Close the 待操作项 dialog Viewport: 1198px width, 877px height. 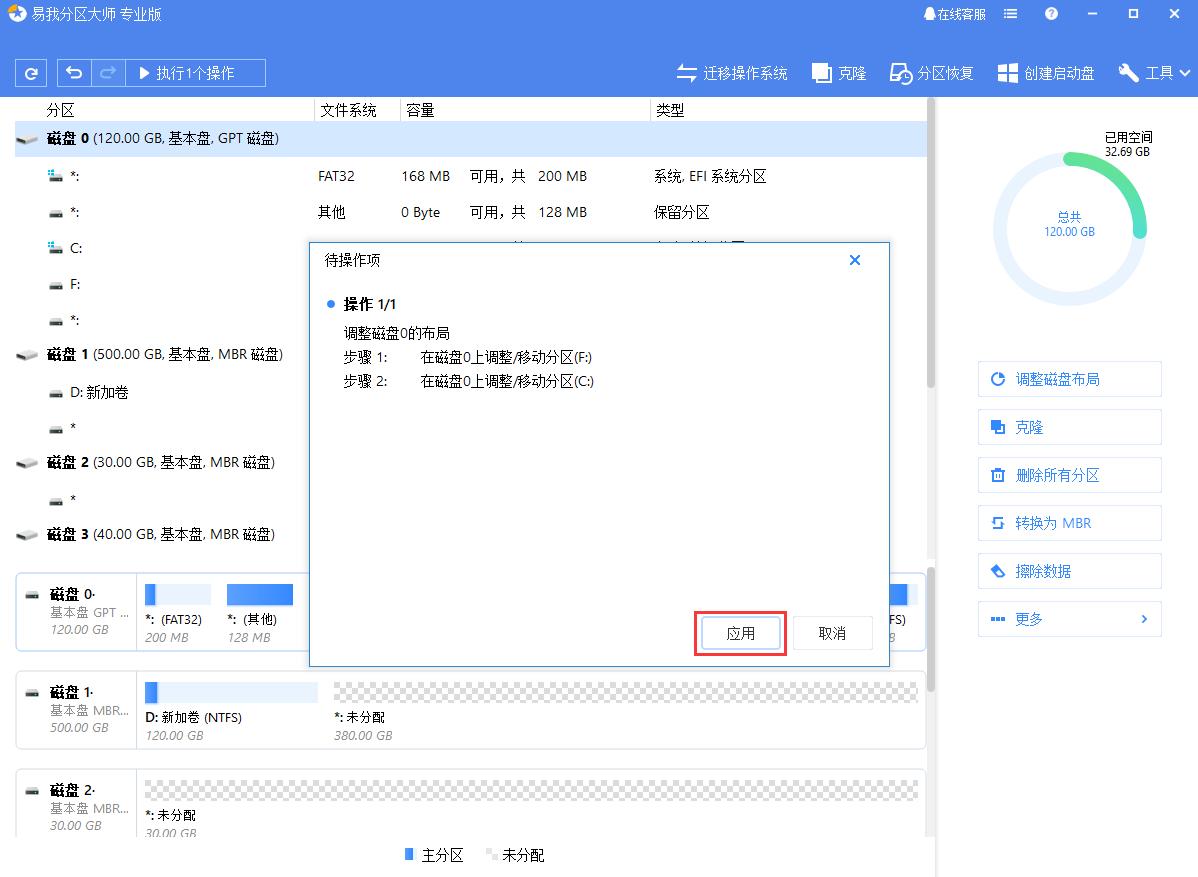tap(855, 260)
